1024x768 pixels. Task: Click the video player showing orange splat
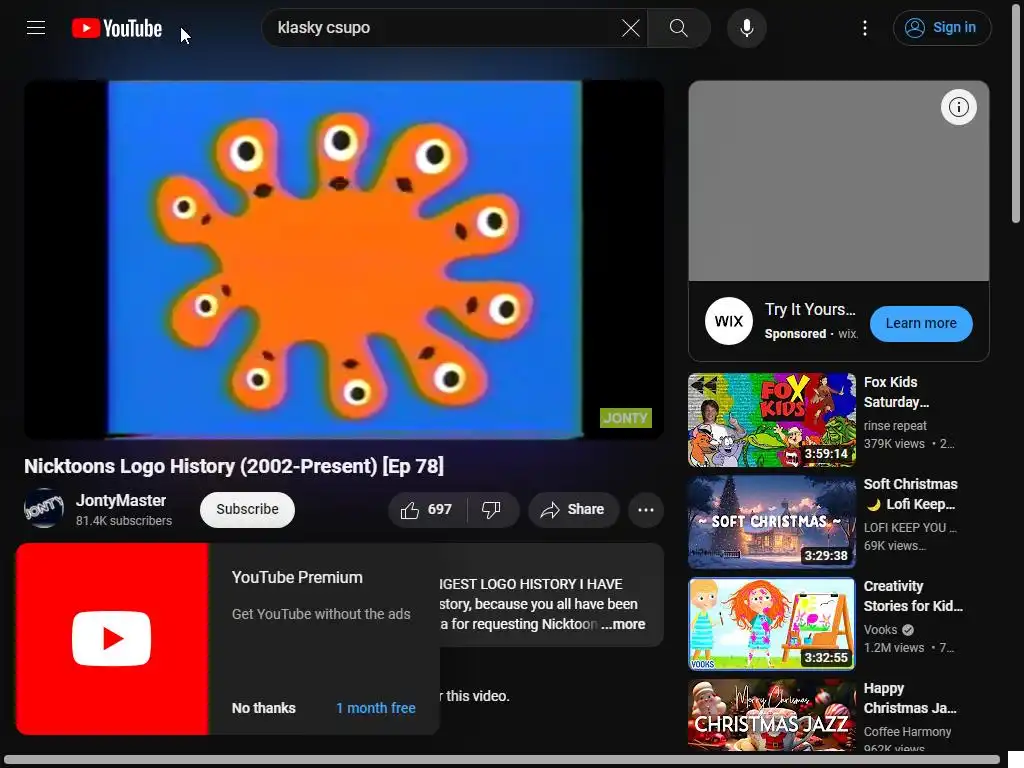tap(344, 259)
